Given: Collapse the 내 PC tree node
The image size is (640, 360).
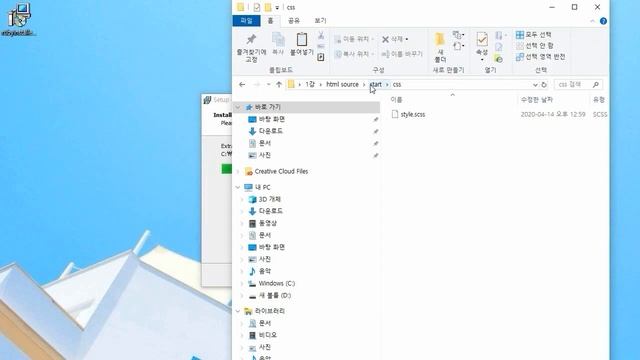Looking at the screenshot, I should [x=238, y=187].
